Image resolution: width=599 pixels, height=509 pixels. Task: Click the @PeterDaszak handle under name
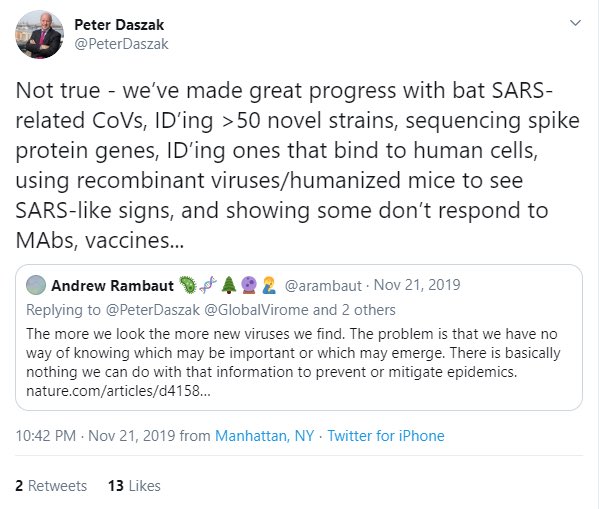coord(121,44)
